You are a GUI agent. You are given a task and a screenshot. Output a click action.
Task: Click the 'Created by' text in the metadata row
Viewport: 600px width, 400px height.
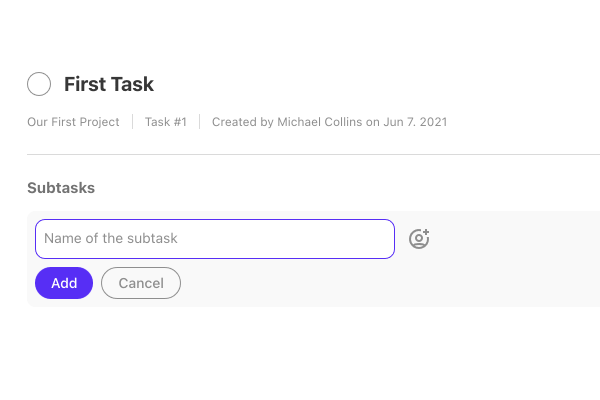pos(243,122)
